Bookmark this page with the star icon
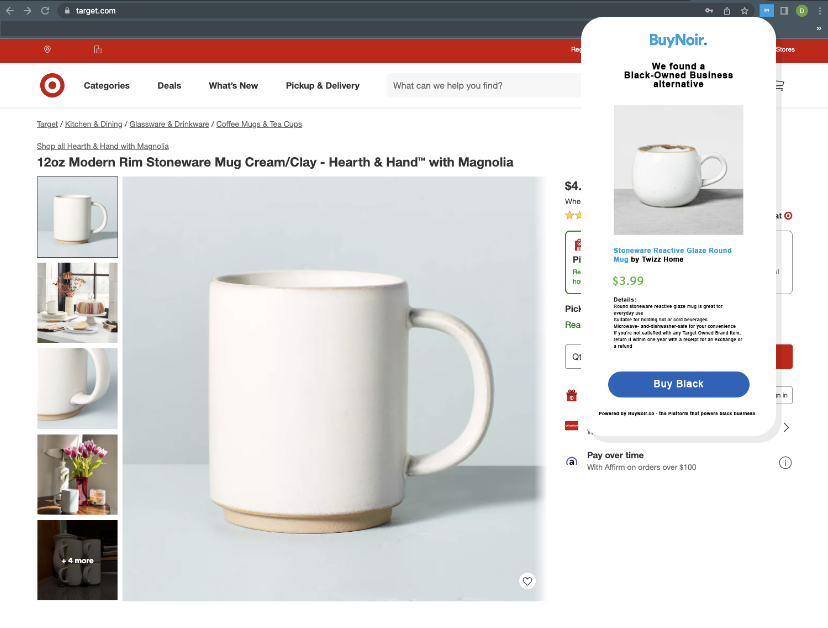828x628 pixels. 744,11
